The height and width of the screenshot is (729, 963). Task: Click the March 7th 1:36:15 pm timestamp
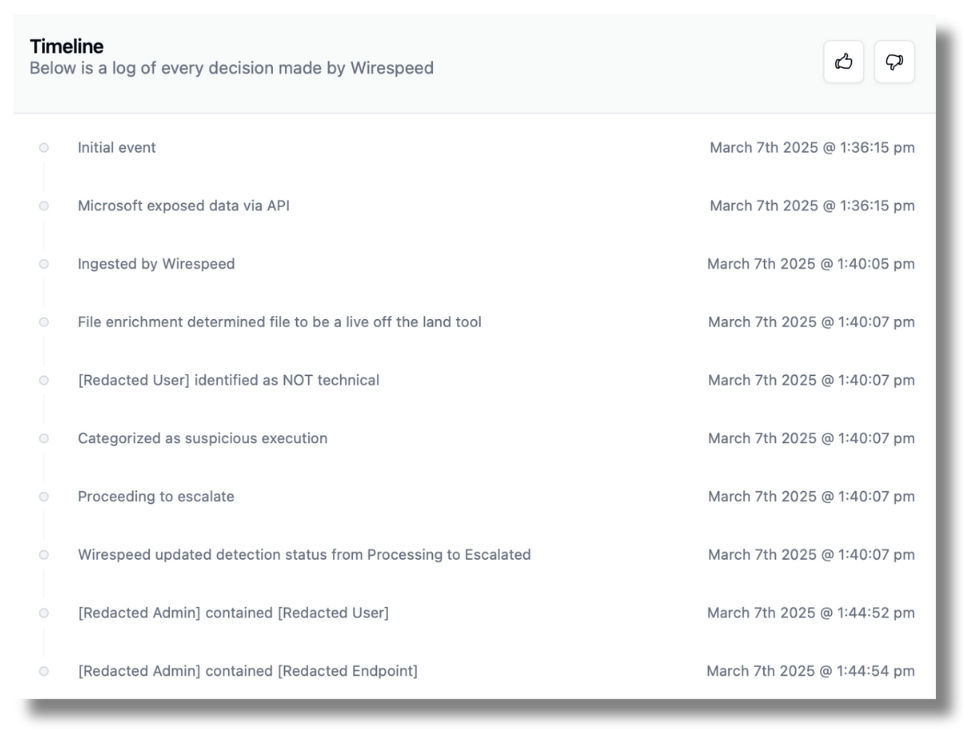pos(812,147)
